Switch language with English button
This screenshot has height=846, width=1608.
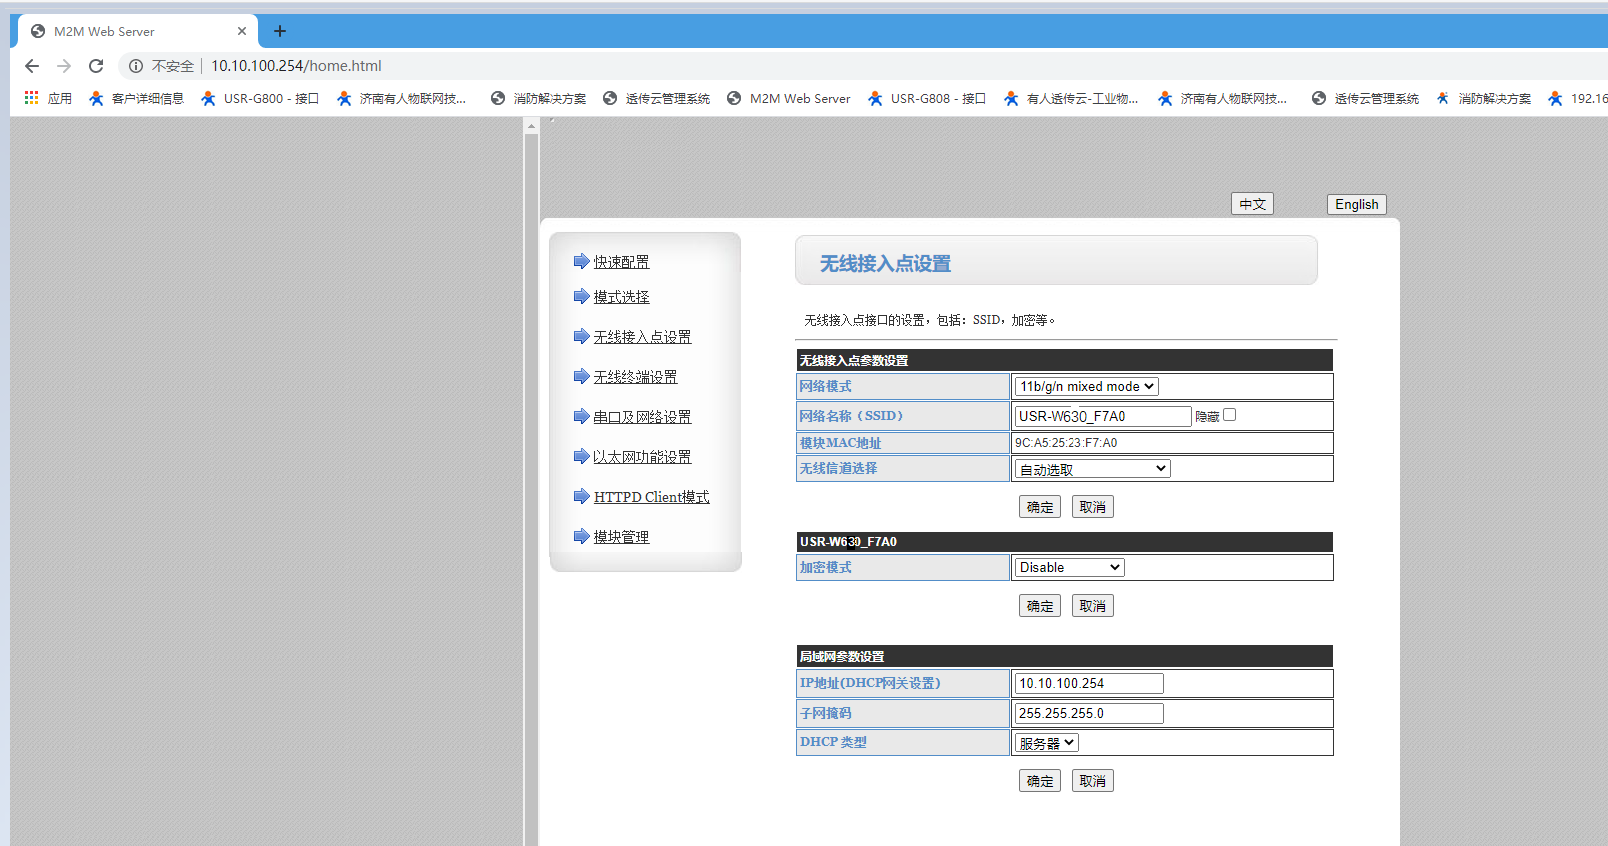1356,204
